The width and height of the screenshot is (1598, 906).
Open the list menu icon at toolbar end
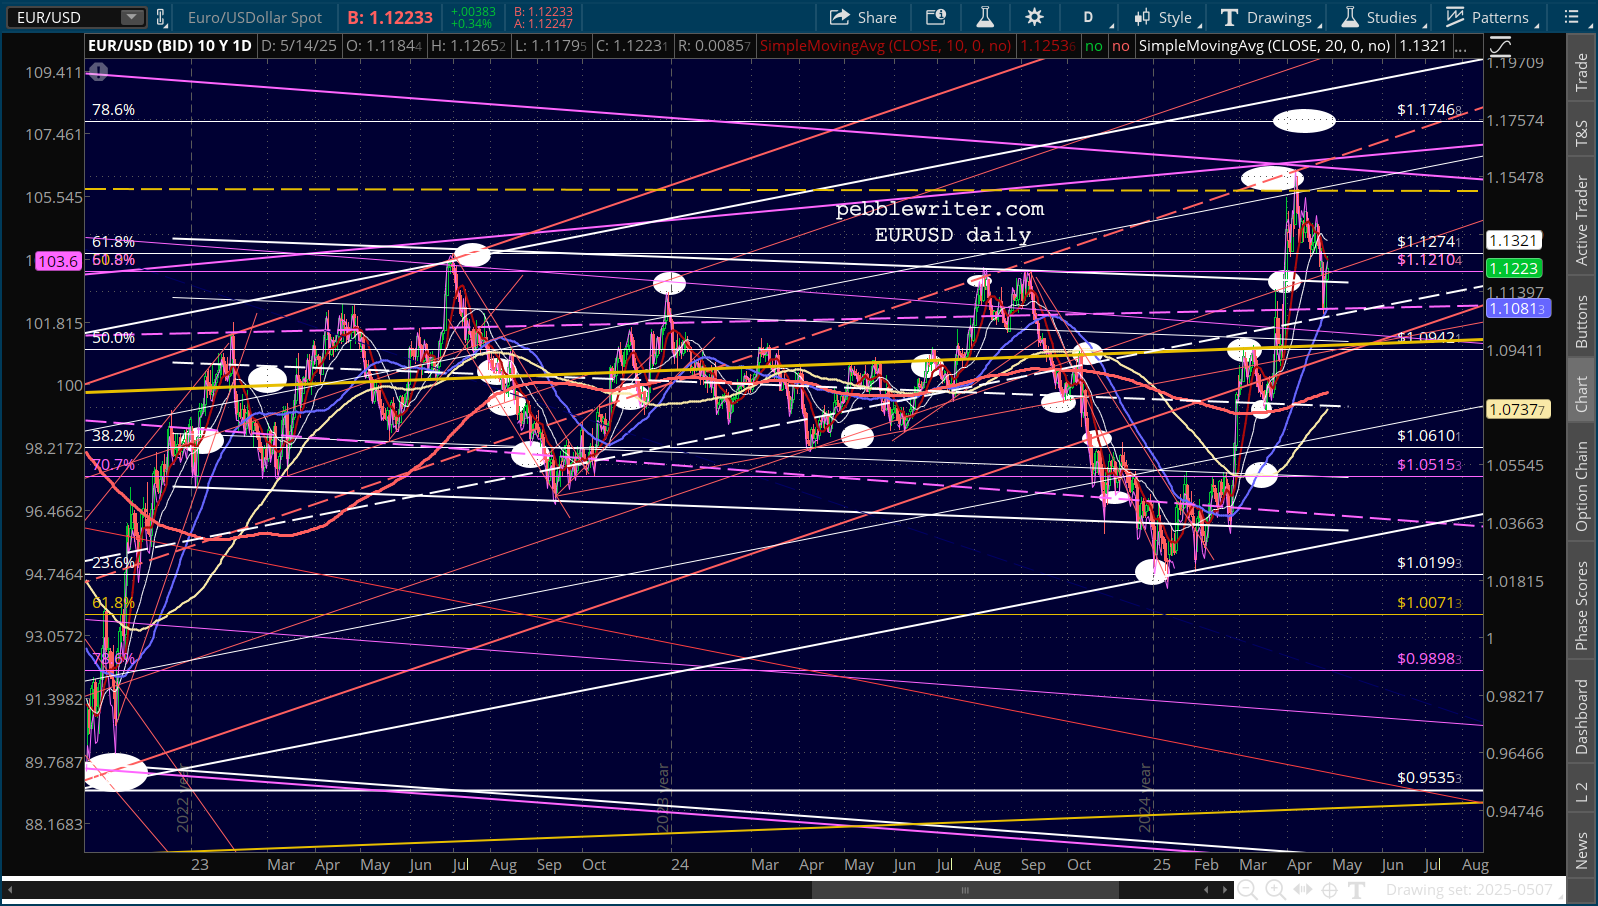click(x=1572, y=17)
